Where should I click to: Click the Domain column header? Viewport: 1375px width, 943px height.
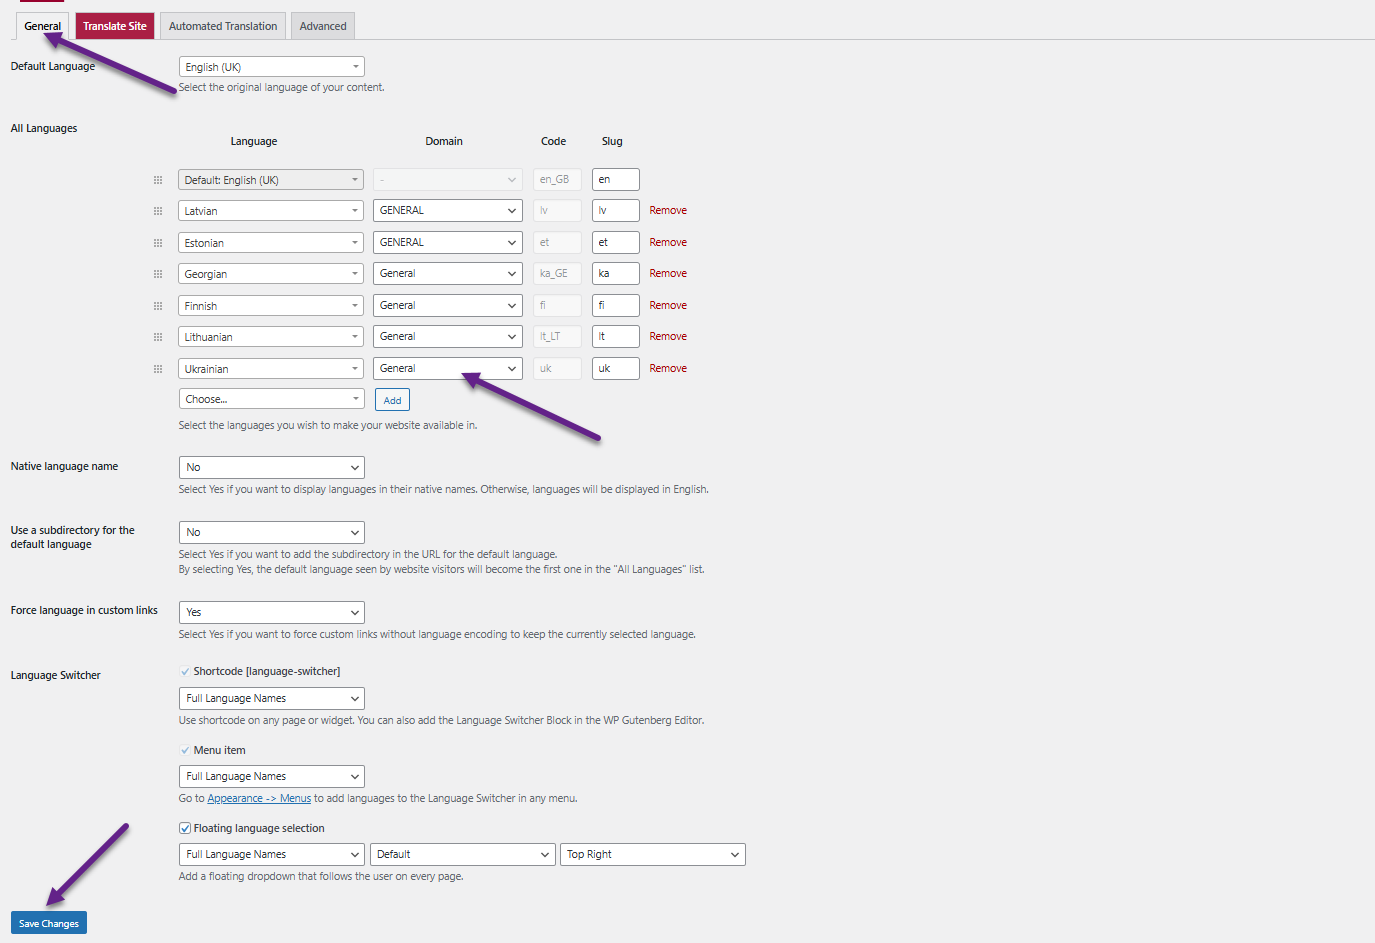[x=444, y=141]
